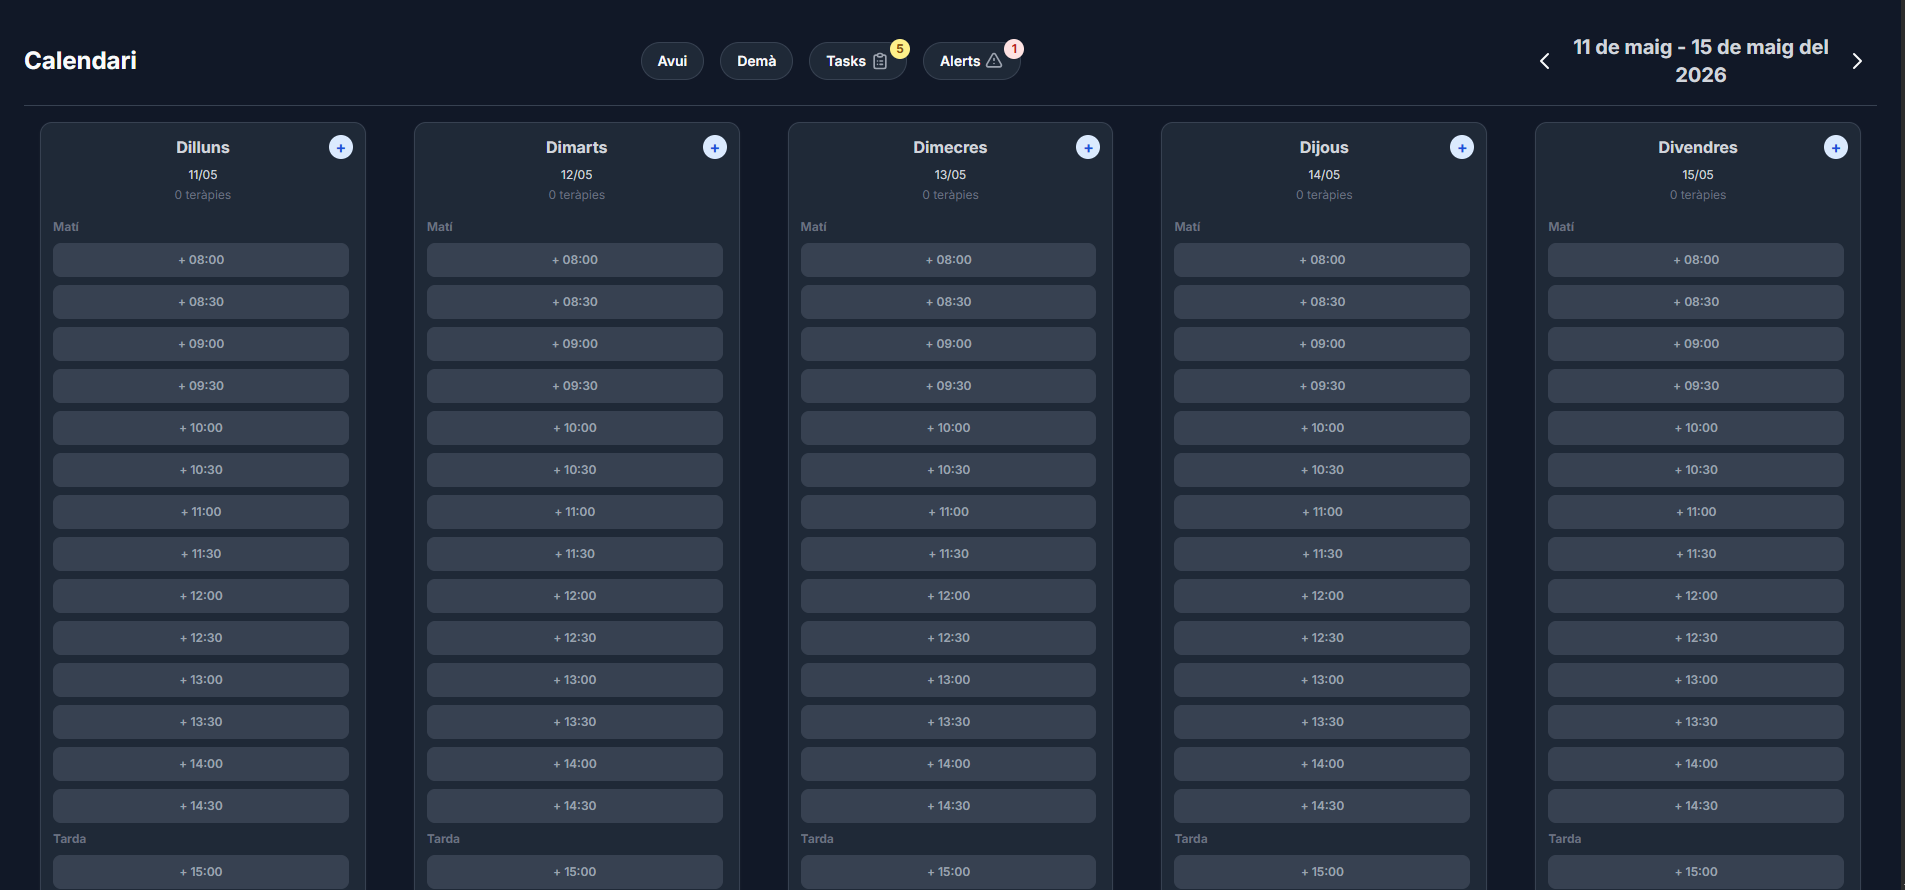
Task: Pick the 14:00 slot on Divendres
Action: pyautogui.click(x=1695, y=764)
